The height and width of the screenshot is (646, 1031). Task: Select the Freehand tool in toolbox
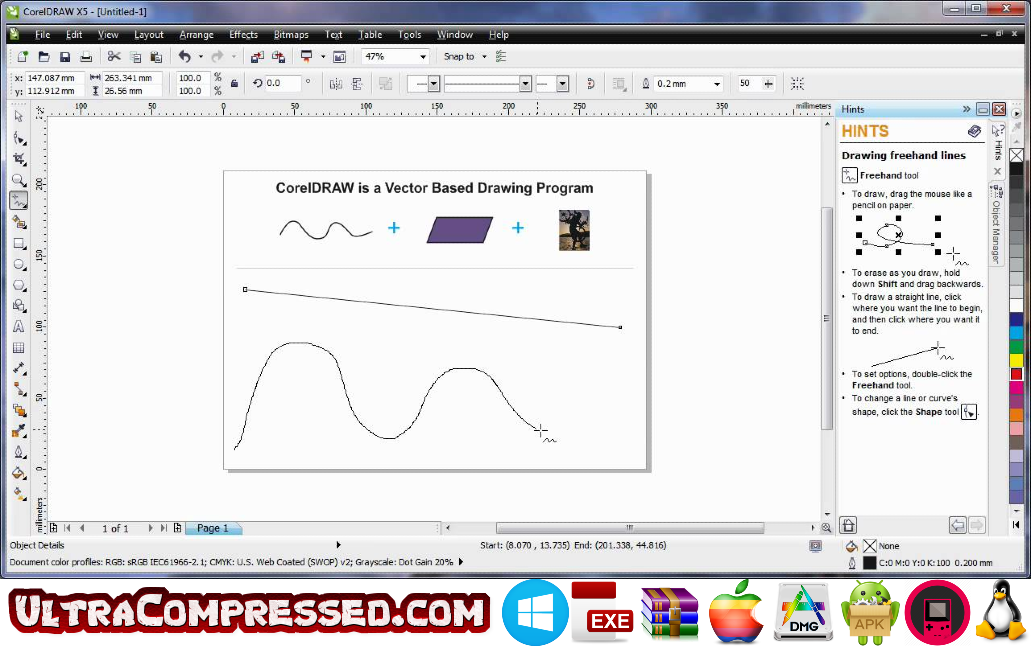pyautogui.click(x=19, y=201)
